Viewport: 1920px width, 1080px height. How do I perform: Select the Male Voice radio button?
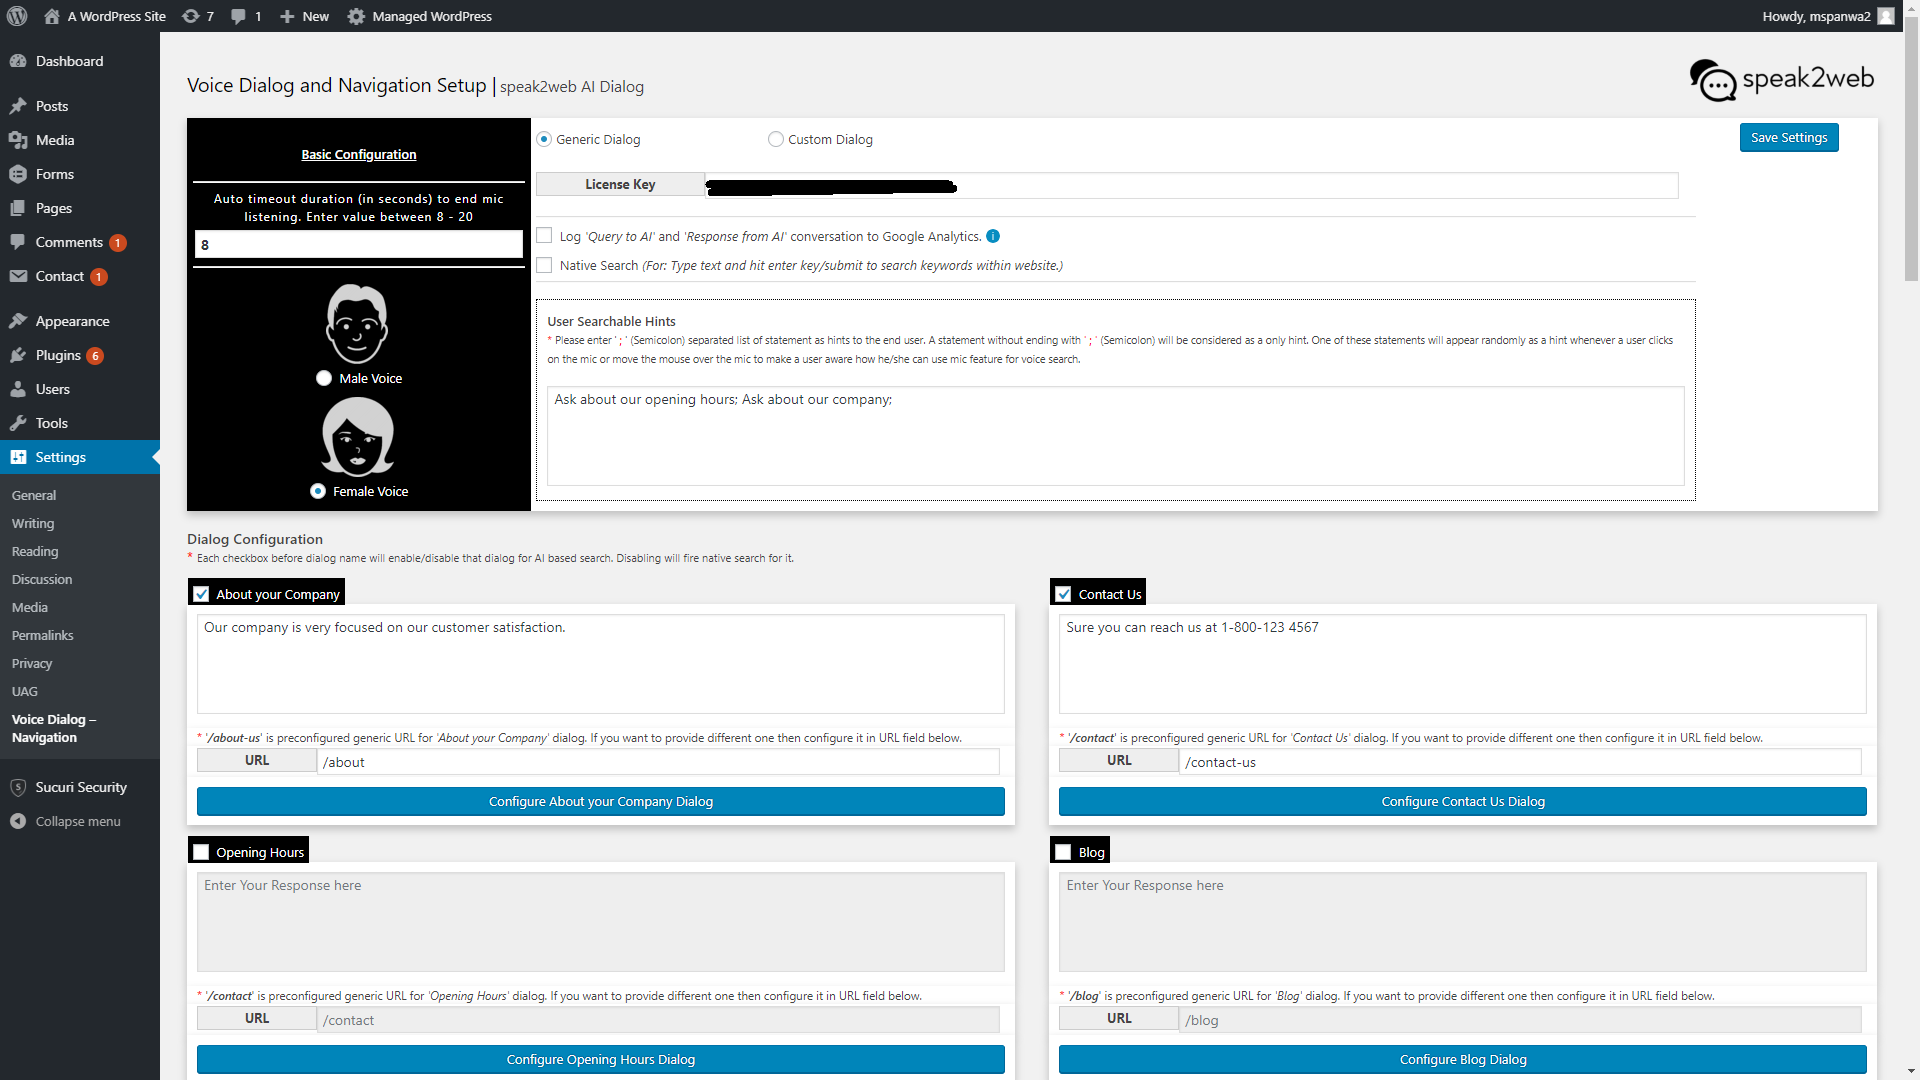(x=324, y=378)
